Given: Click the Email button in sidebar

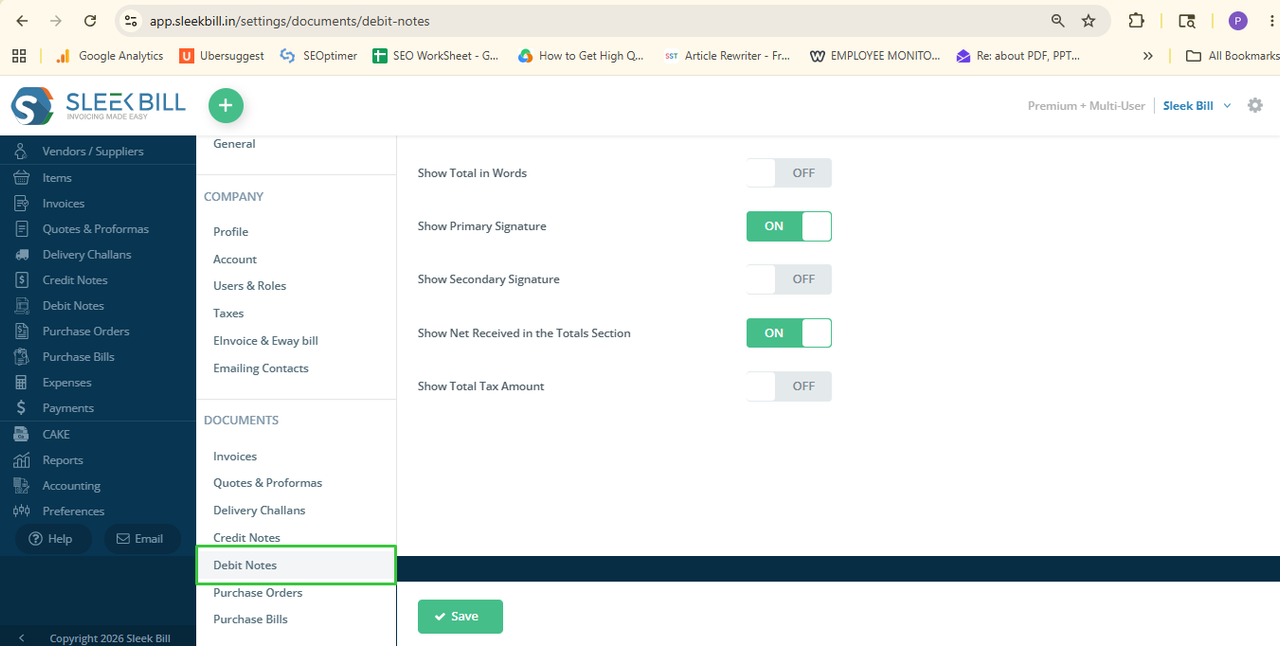Looking at the screenshot, I should coord(141,539).
